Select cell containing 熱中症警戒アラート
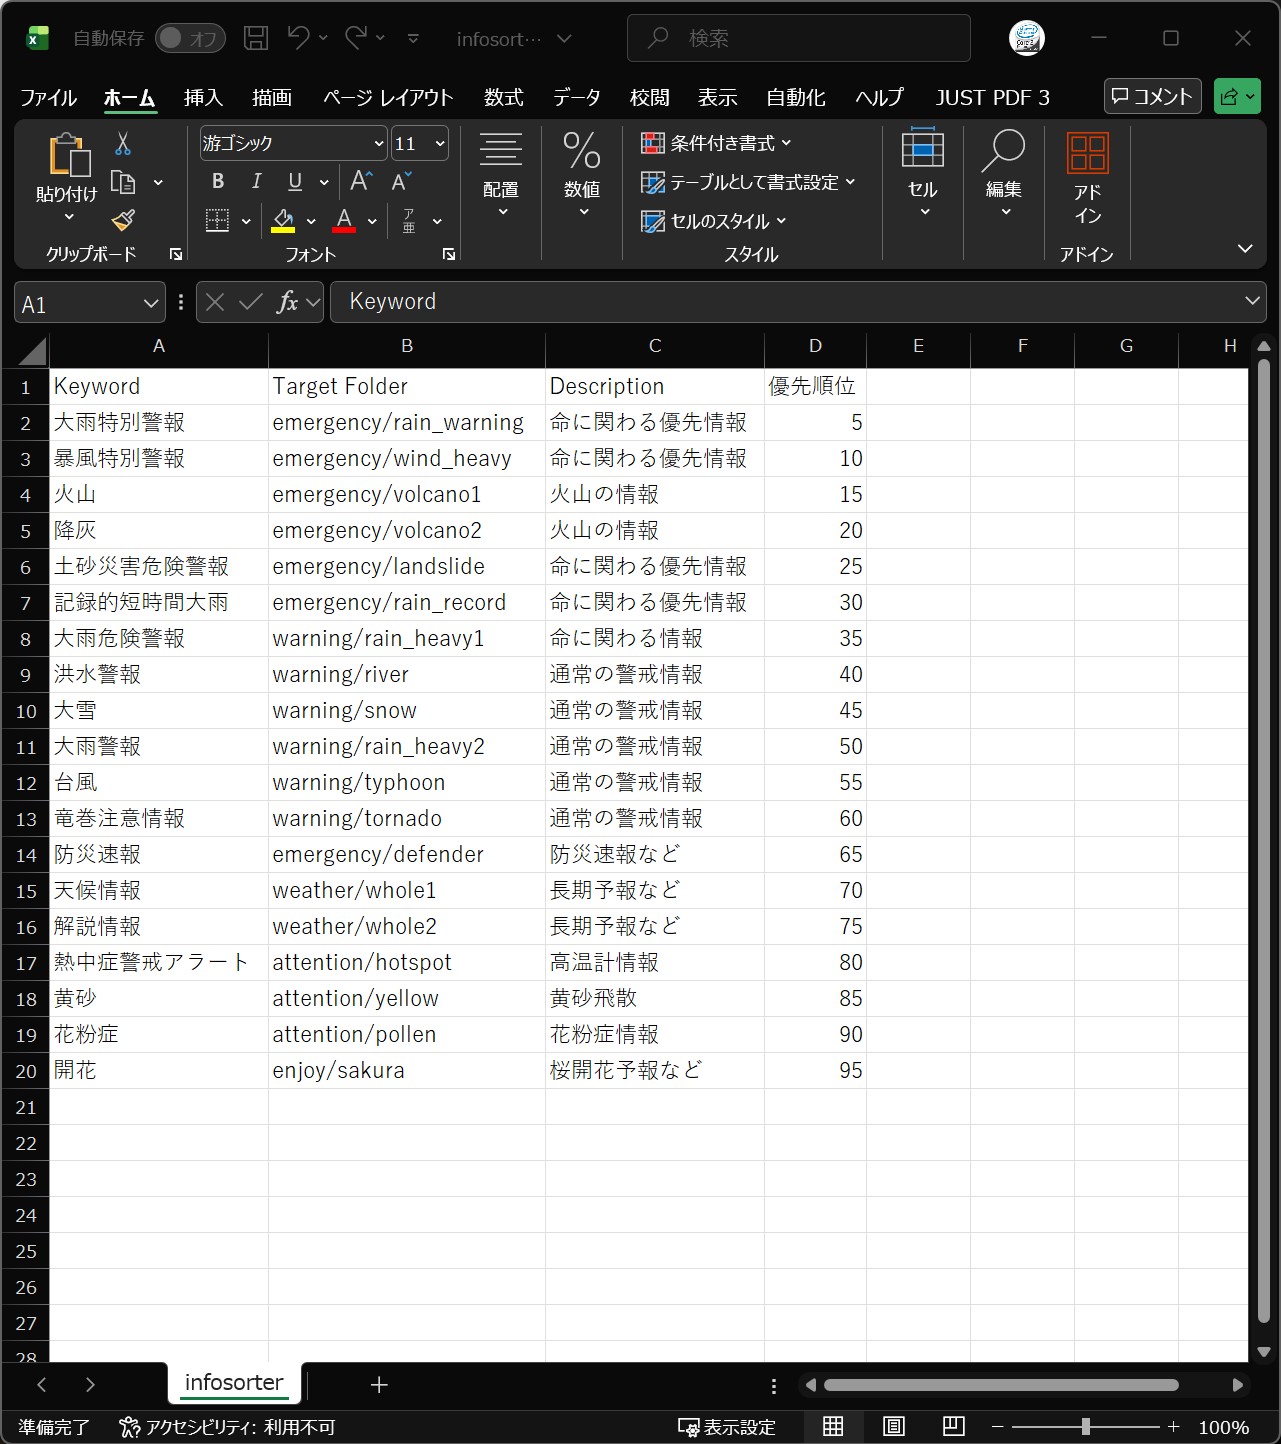 pyautogui.click(x=158, y=962)
